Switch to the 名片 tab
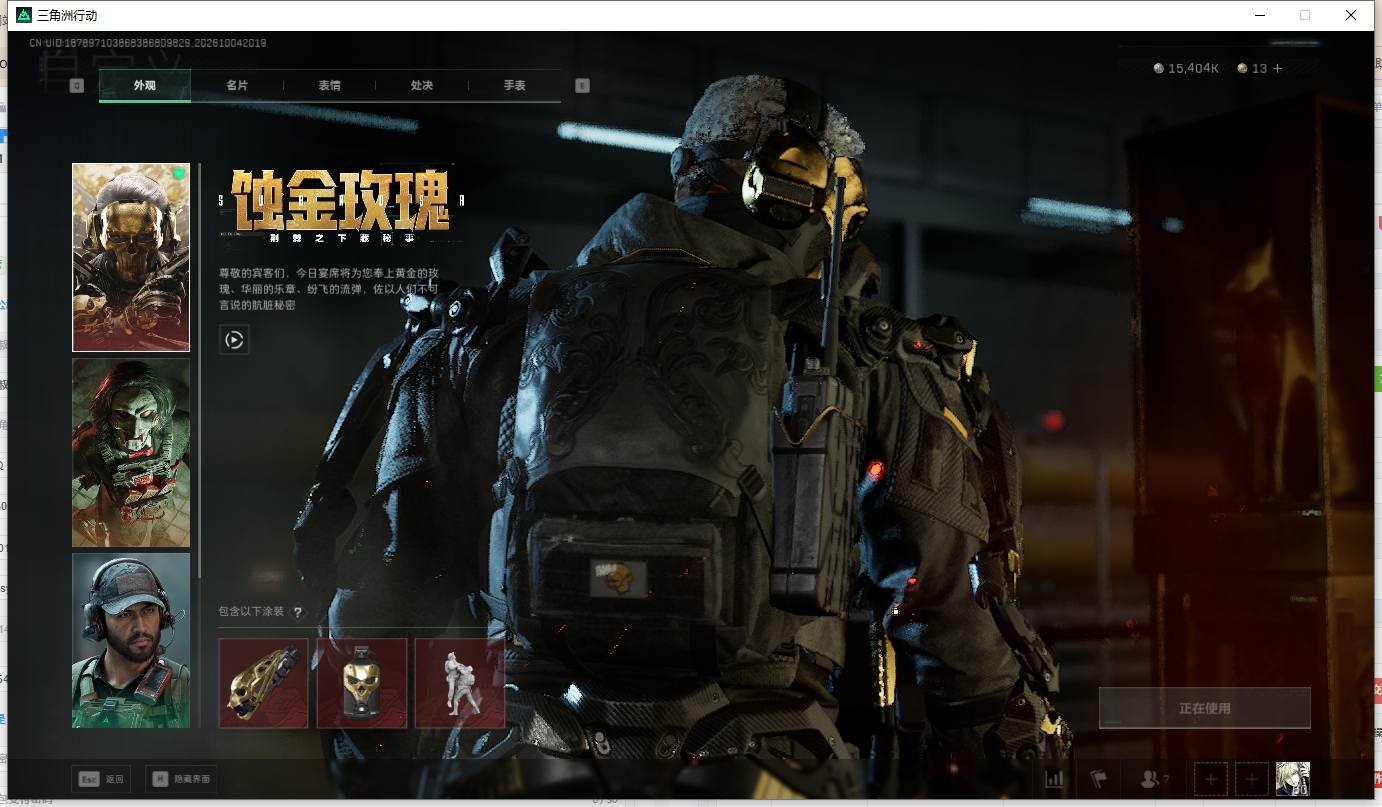Image resolution: width=1382 pixels, height=807 pixels. click(237, 86)
